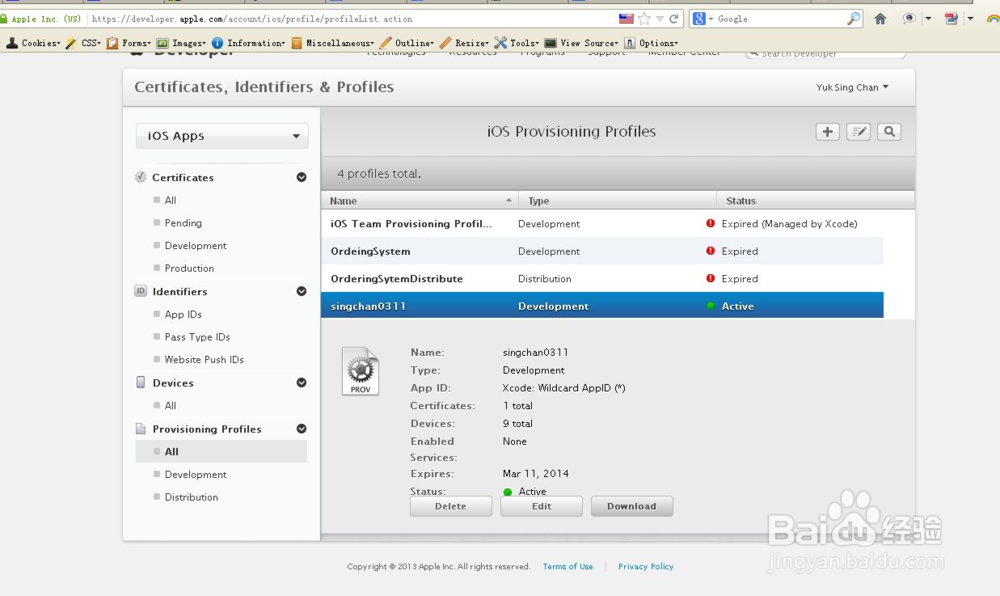
Task: Open the Terms of Use link
Action: tap(568, 566)
